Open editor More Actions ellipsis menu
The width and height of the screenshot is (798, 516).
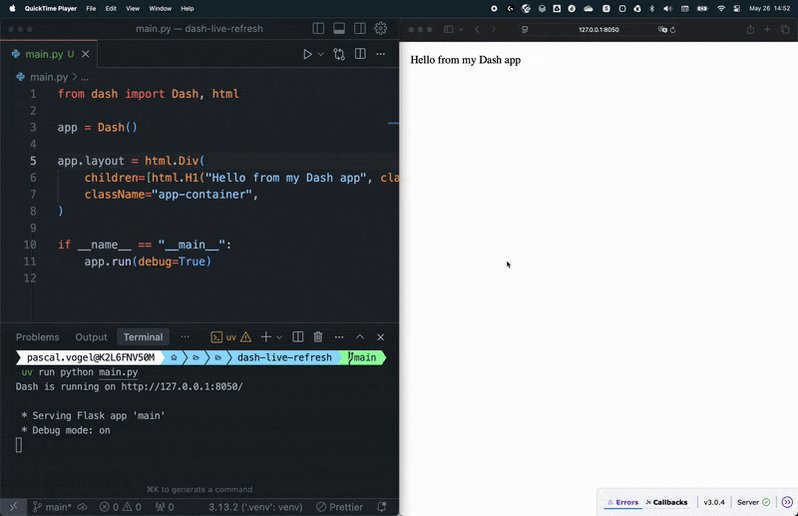click(x=381, y=54)
